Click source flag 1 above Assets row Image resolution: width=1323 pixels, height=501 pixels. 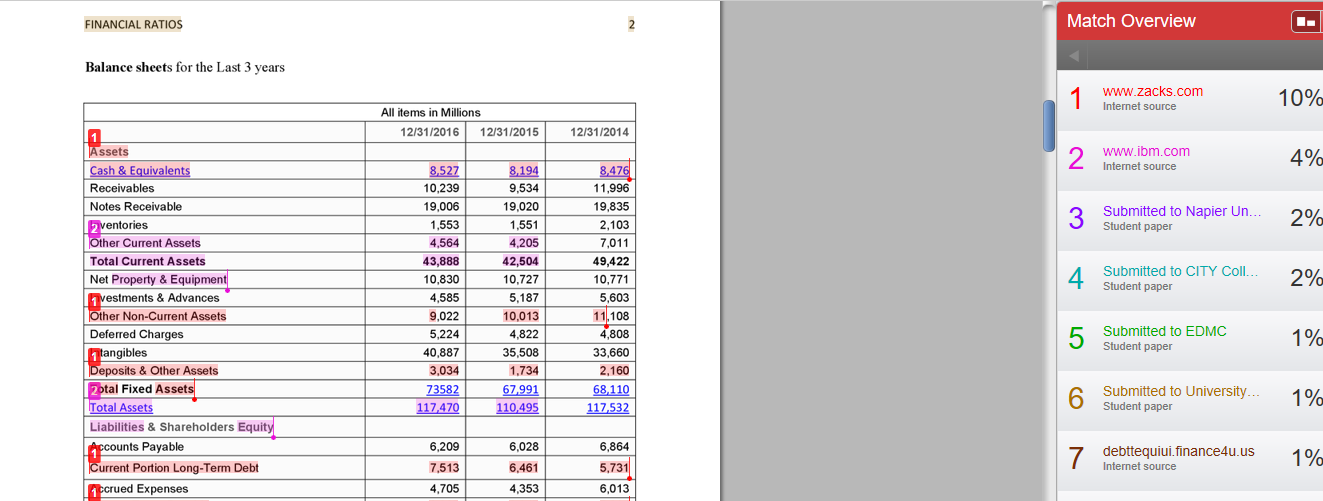coord(95,136)
